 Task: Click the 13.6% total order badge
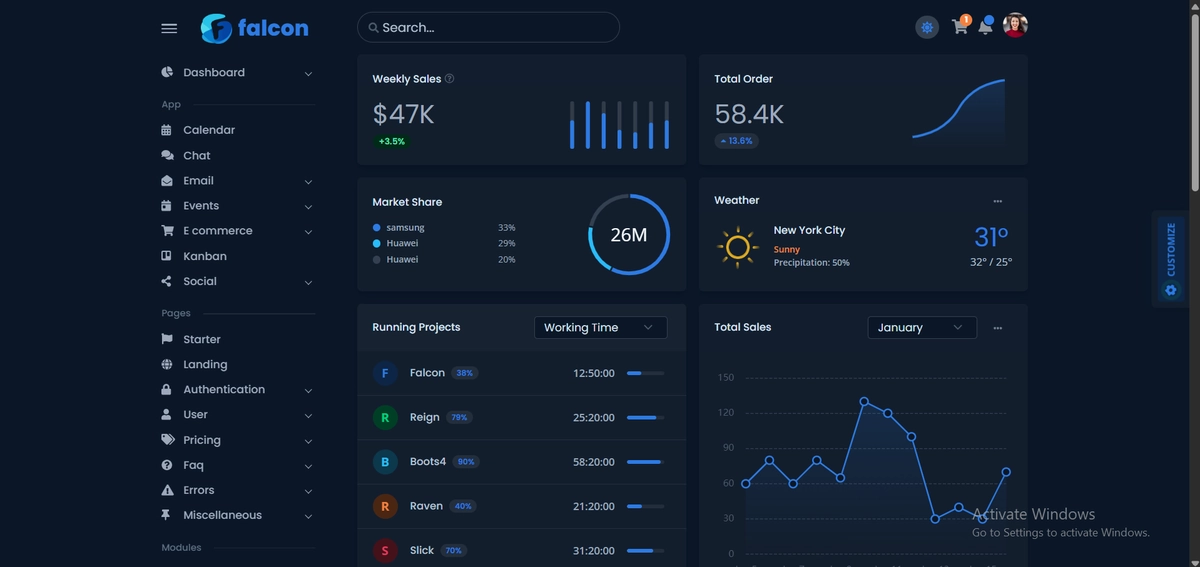click(x=736, y=141)
